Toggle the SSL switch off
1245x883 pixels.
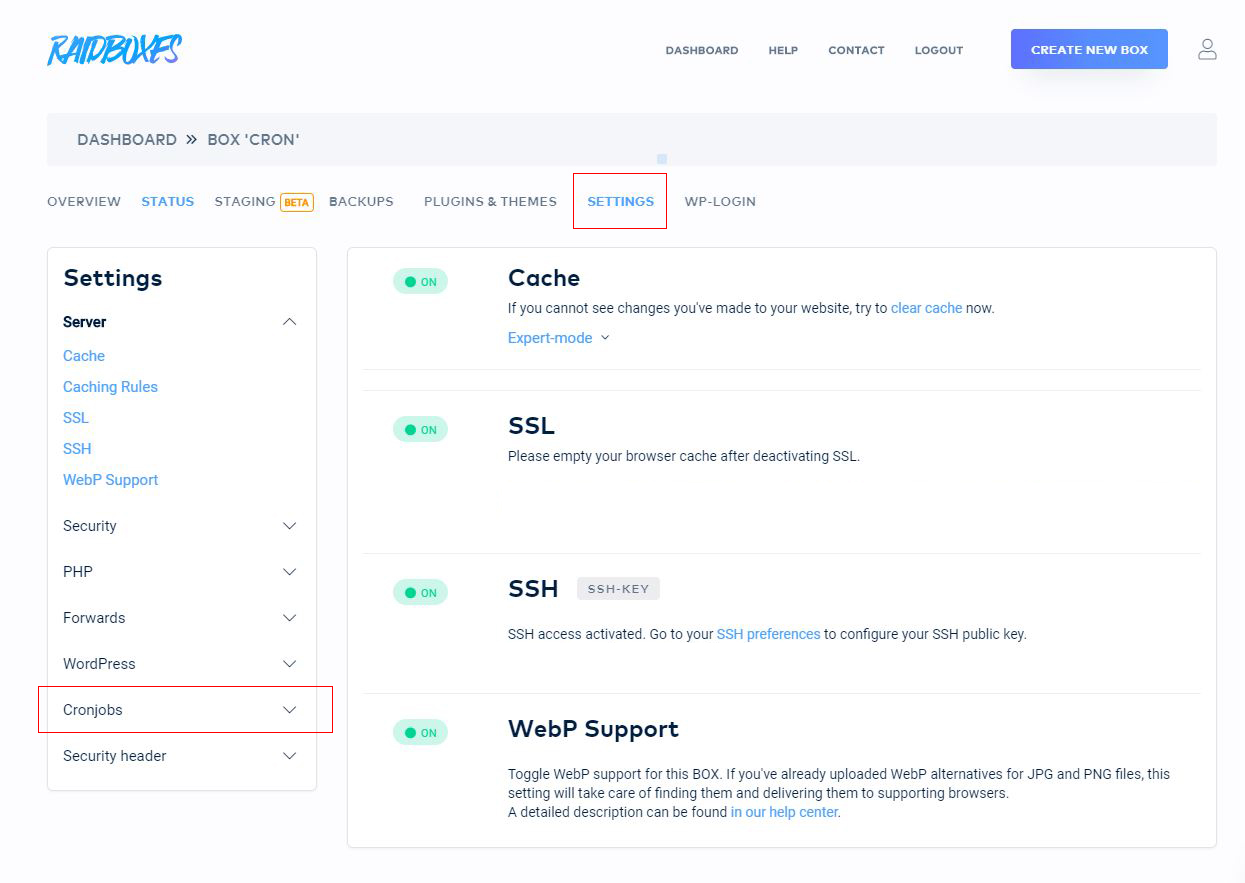tap(420, 430)
